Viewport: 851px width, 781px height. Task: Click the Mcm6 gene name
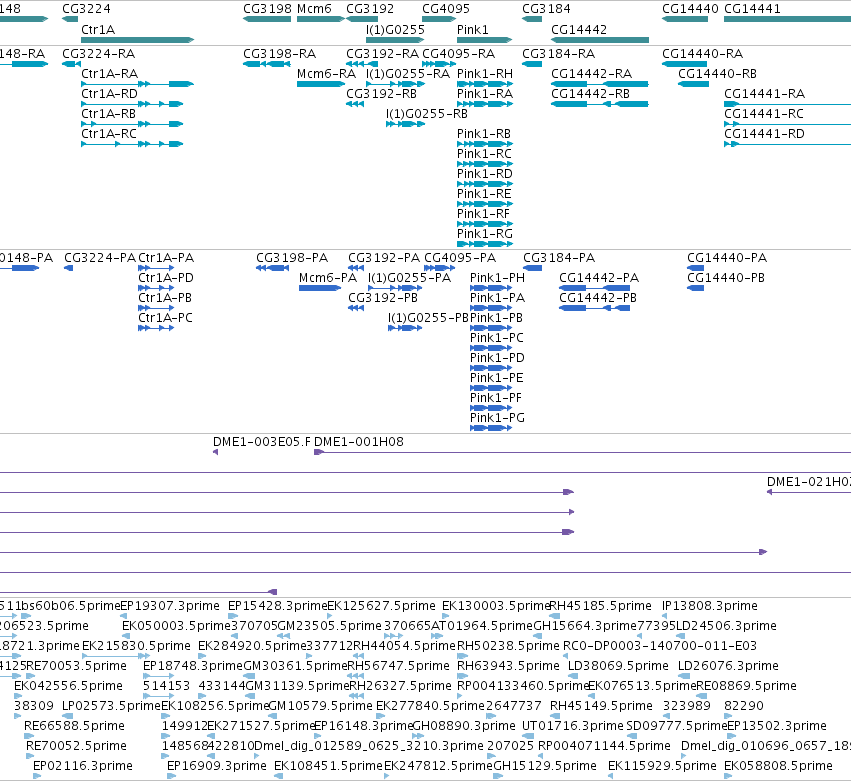click(314, 9)
